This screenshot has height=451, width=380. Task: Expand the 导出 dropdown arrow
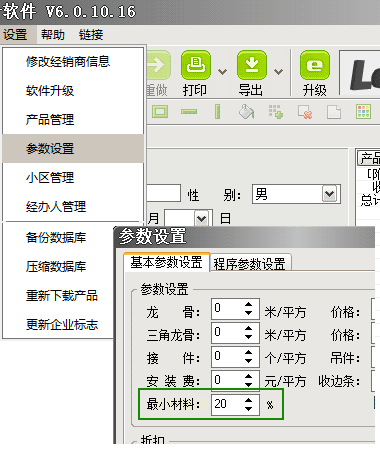[x=278, y=71]
